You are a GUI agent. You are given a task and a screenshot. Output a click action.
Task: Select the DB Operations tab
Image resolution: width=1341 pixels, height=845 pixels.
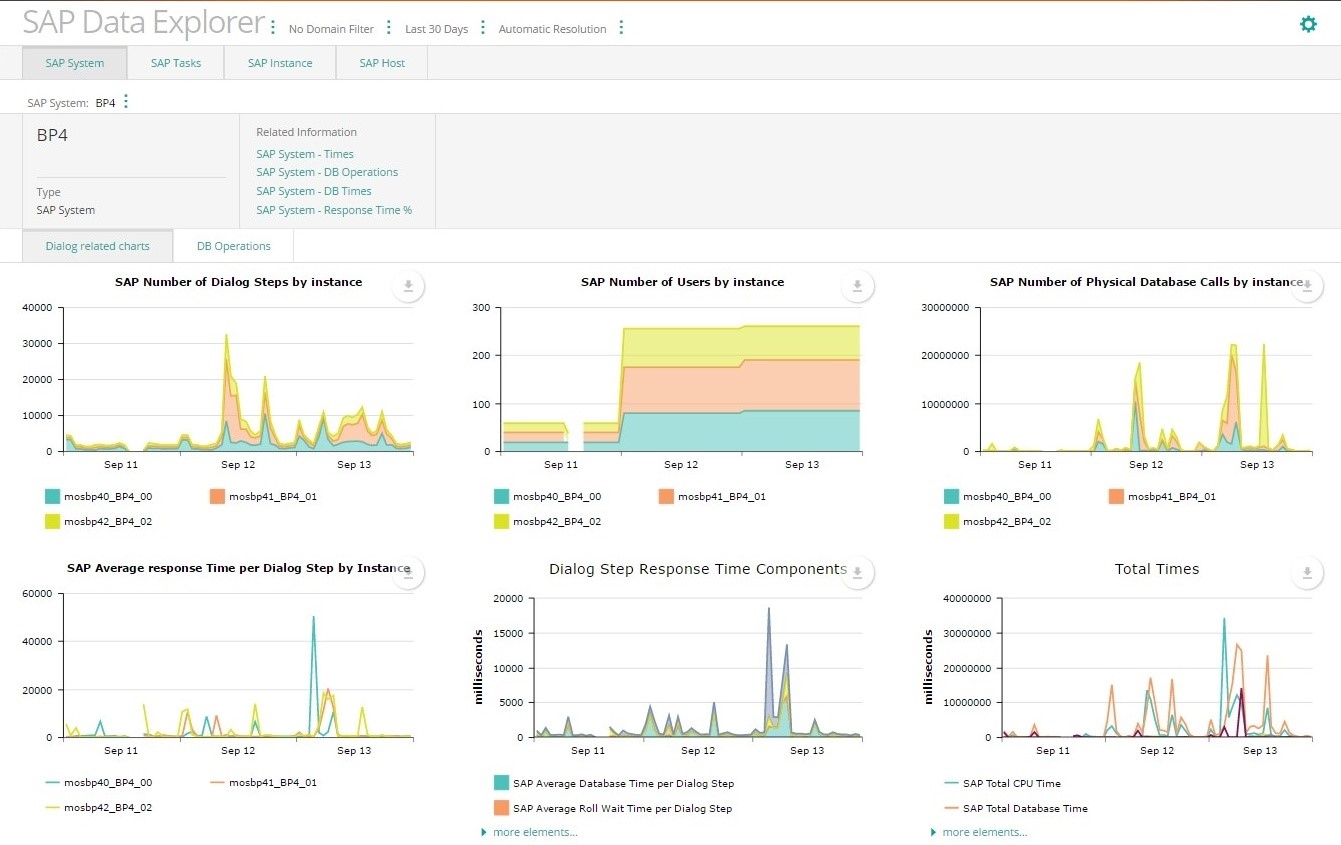[x=234, y=246]
